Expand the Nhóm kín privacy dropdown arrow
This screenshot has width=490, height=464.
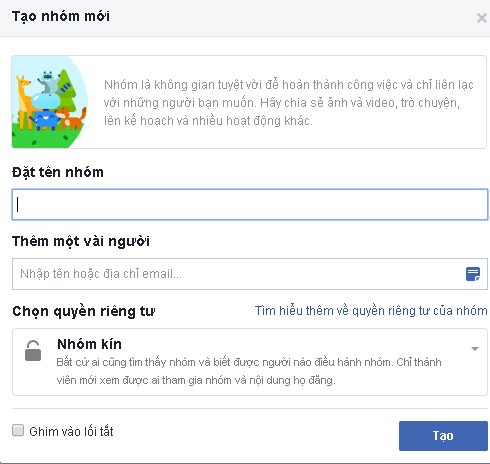(x=475, y=349)
